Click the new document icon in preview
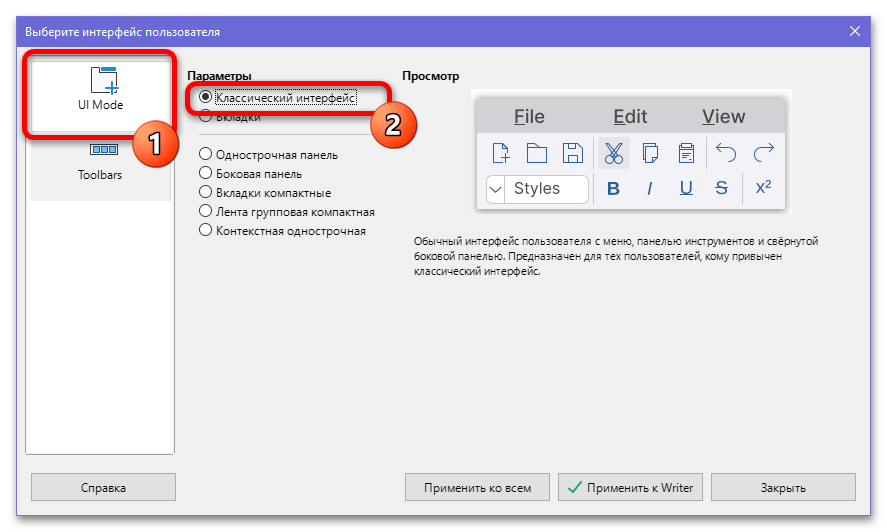887x532 pixels. click(x=501, y=153)
